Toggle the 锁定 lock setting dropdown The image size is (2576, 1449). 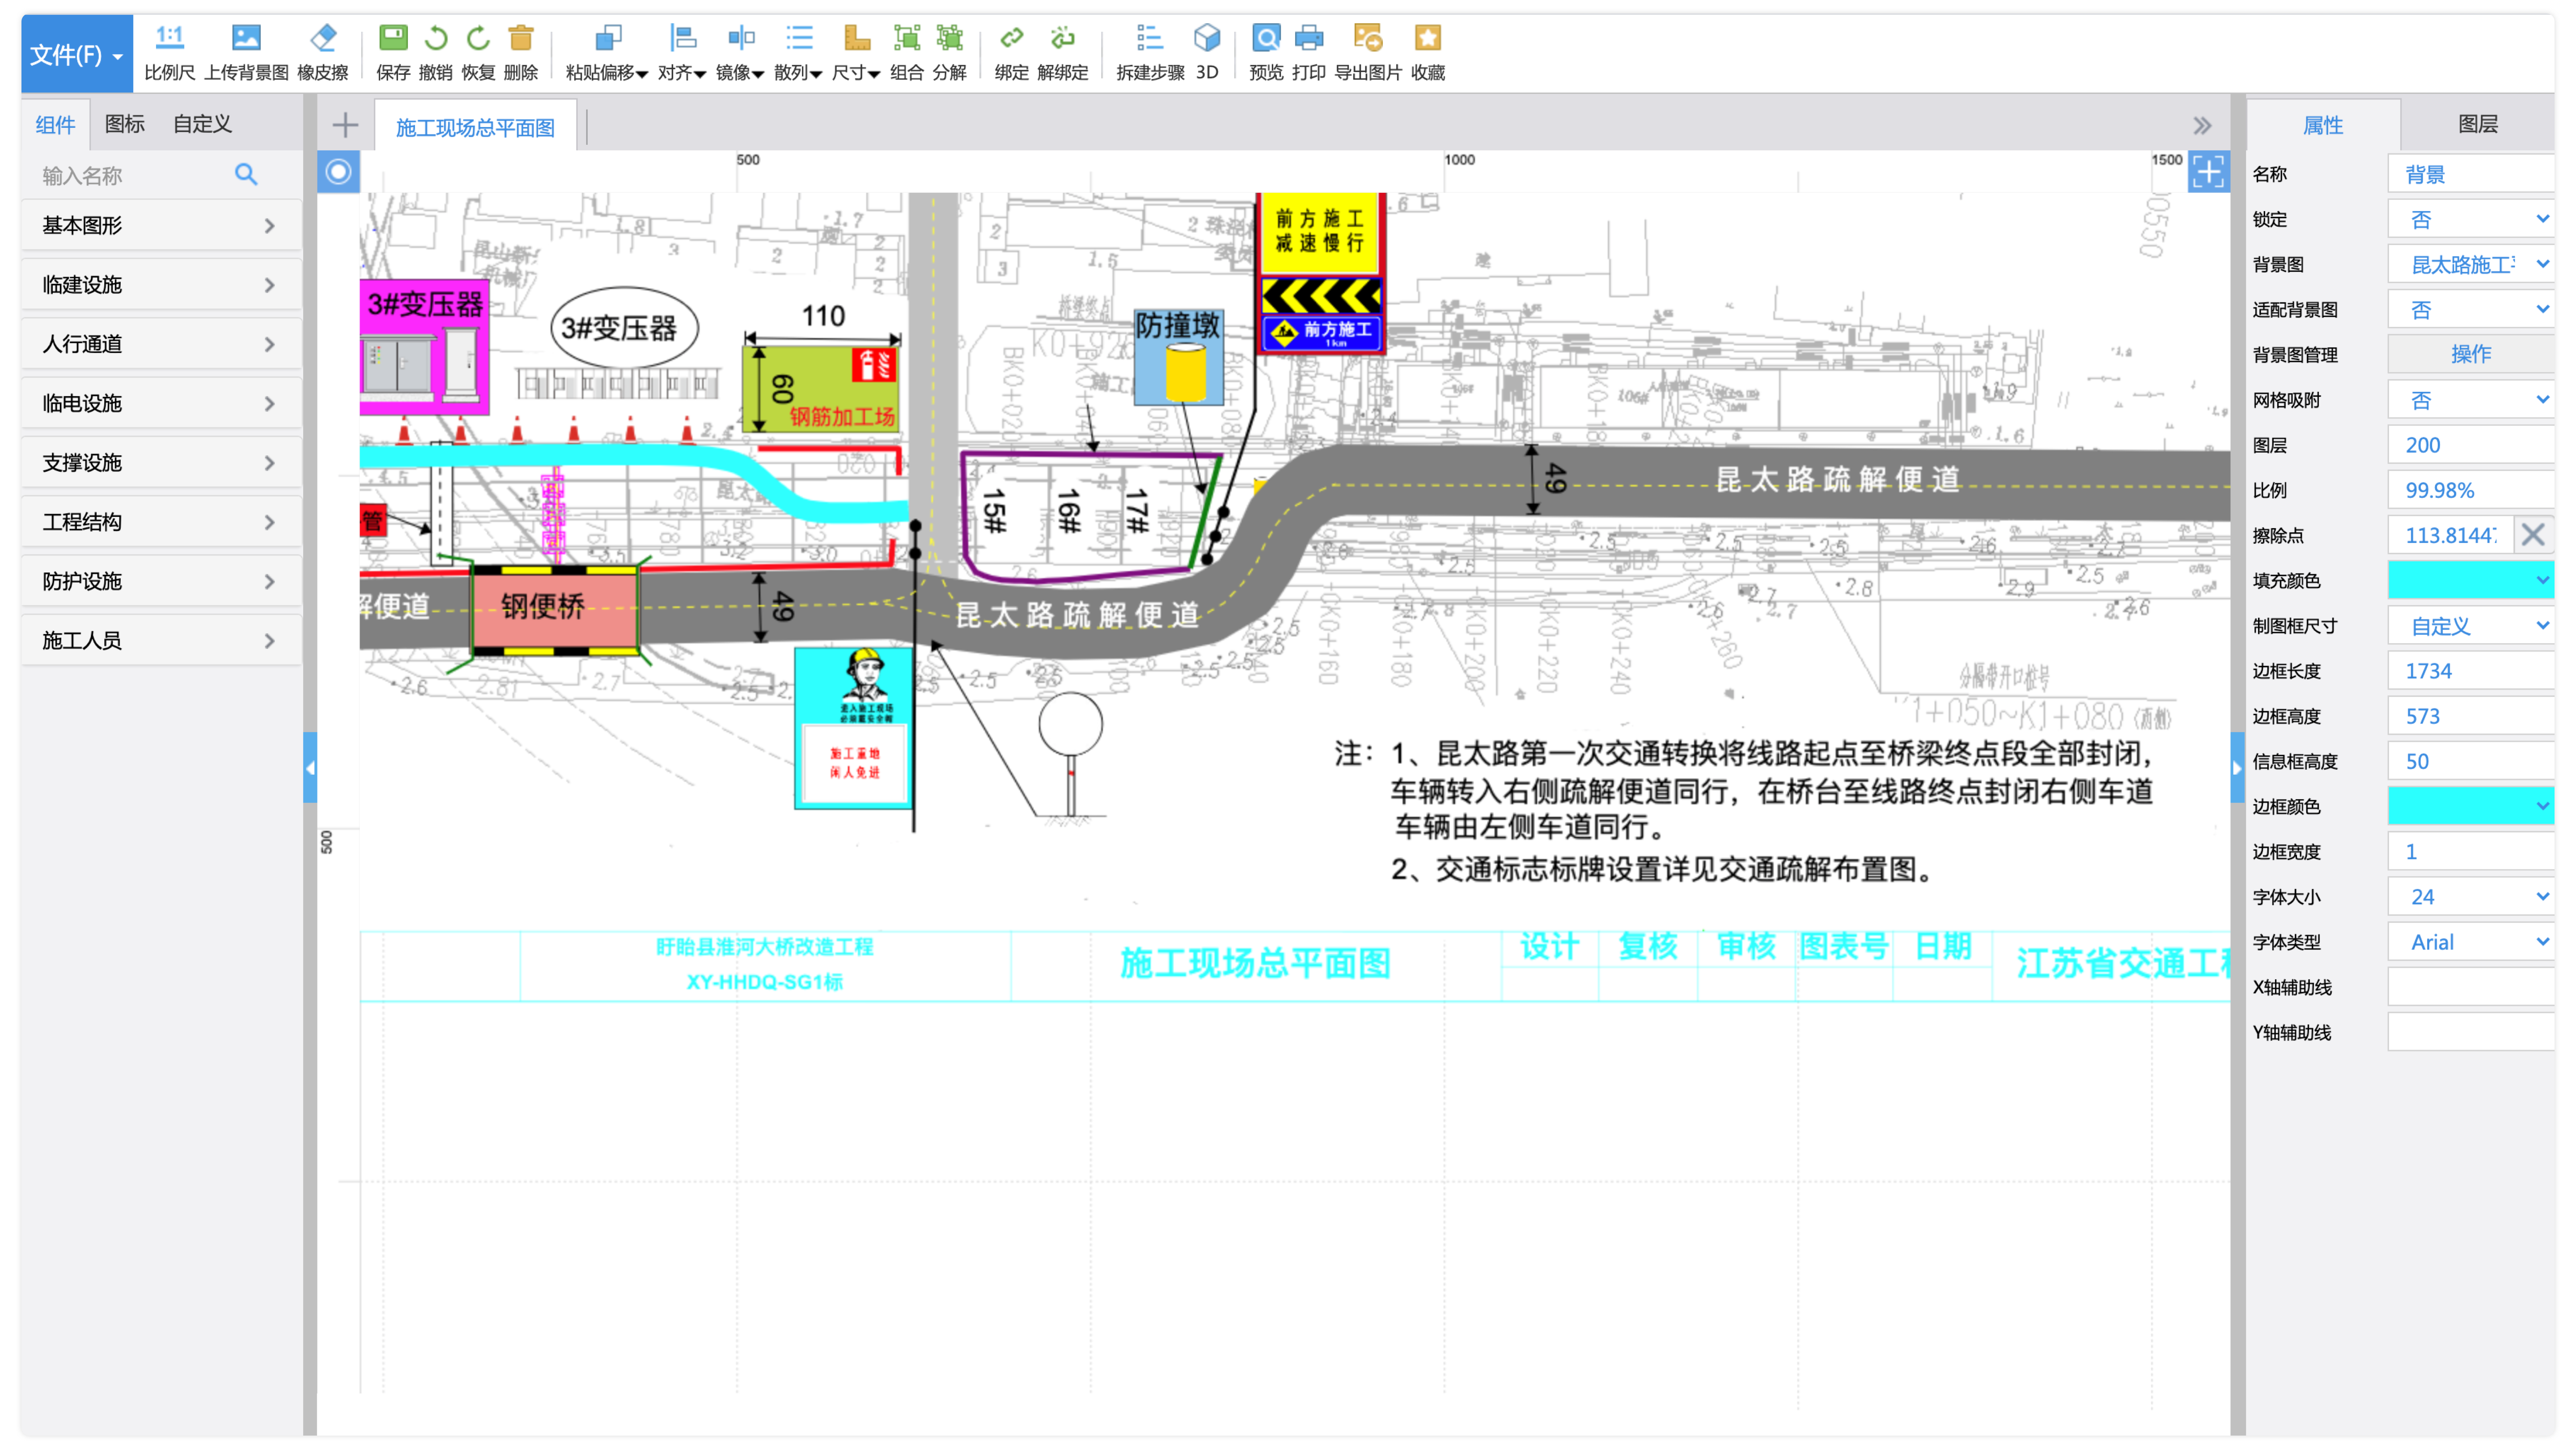coord(2469,219)
